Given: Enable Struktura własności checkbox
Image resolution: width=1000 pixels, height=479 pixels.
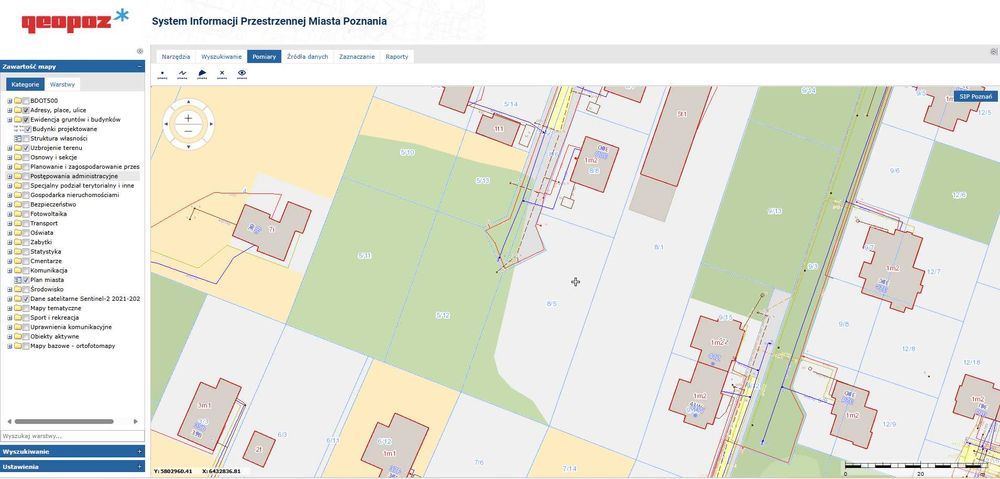Looking at the screenshot, I should tap(28, 138).
